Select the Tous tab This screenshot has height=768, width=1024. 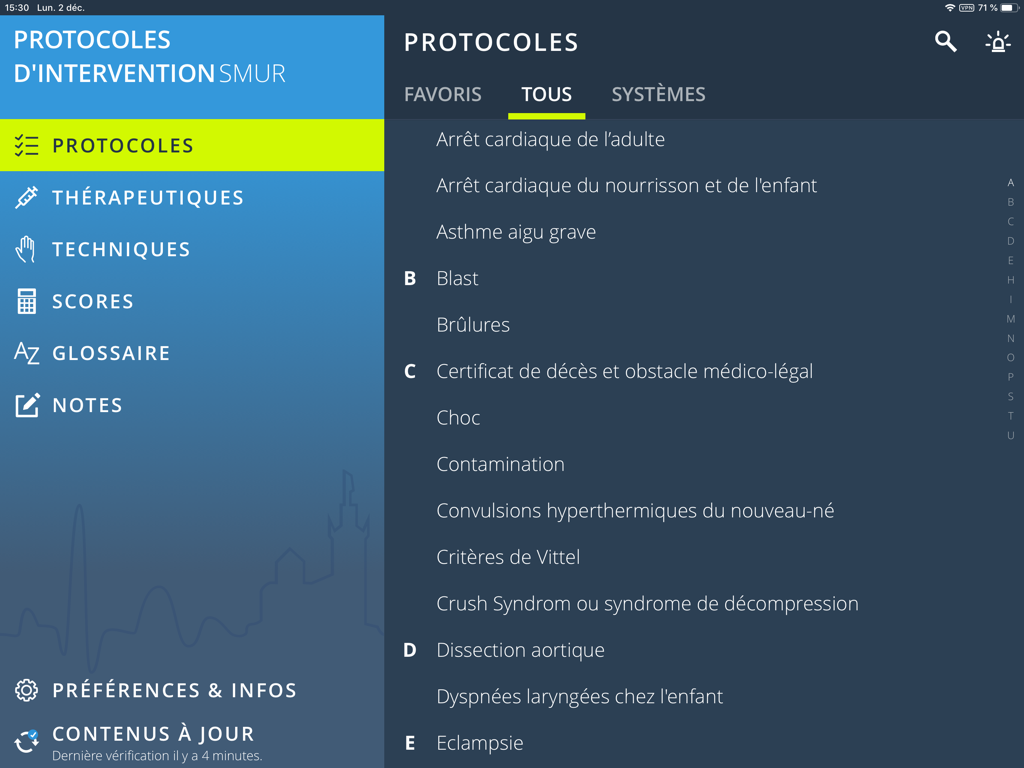pyautogui.click(x=546, y=94)
